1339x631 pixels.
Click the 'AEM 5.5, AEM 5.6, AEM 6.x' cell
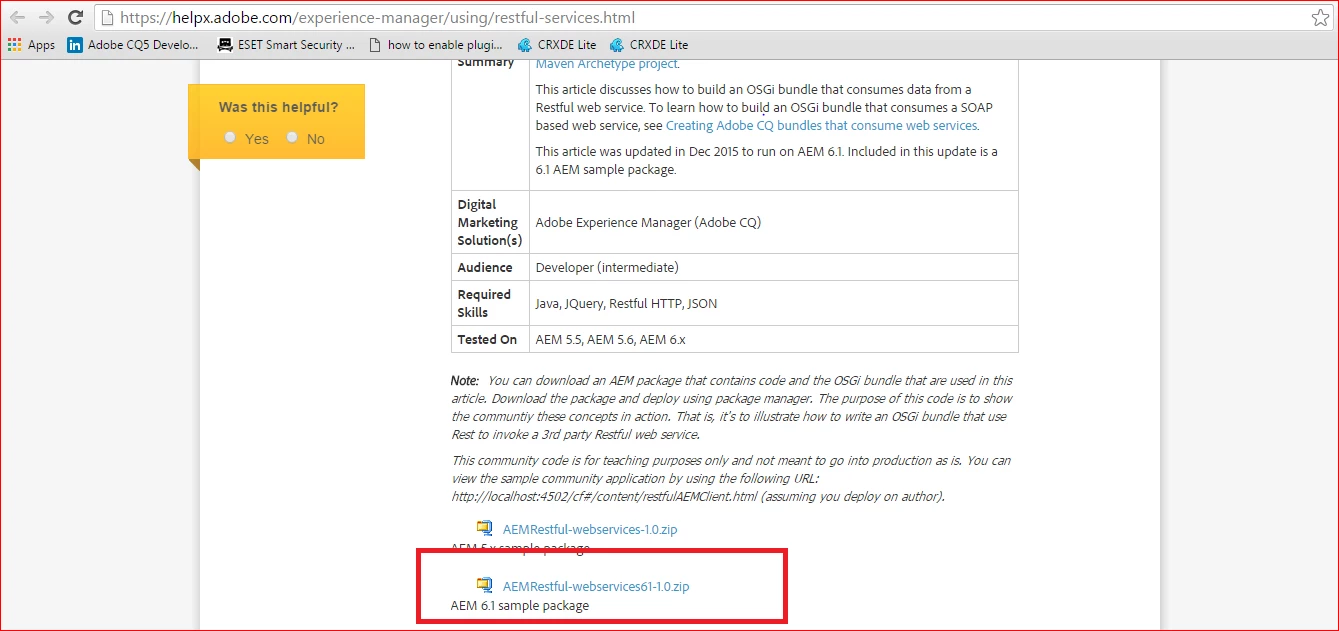click(774, 339)
